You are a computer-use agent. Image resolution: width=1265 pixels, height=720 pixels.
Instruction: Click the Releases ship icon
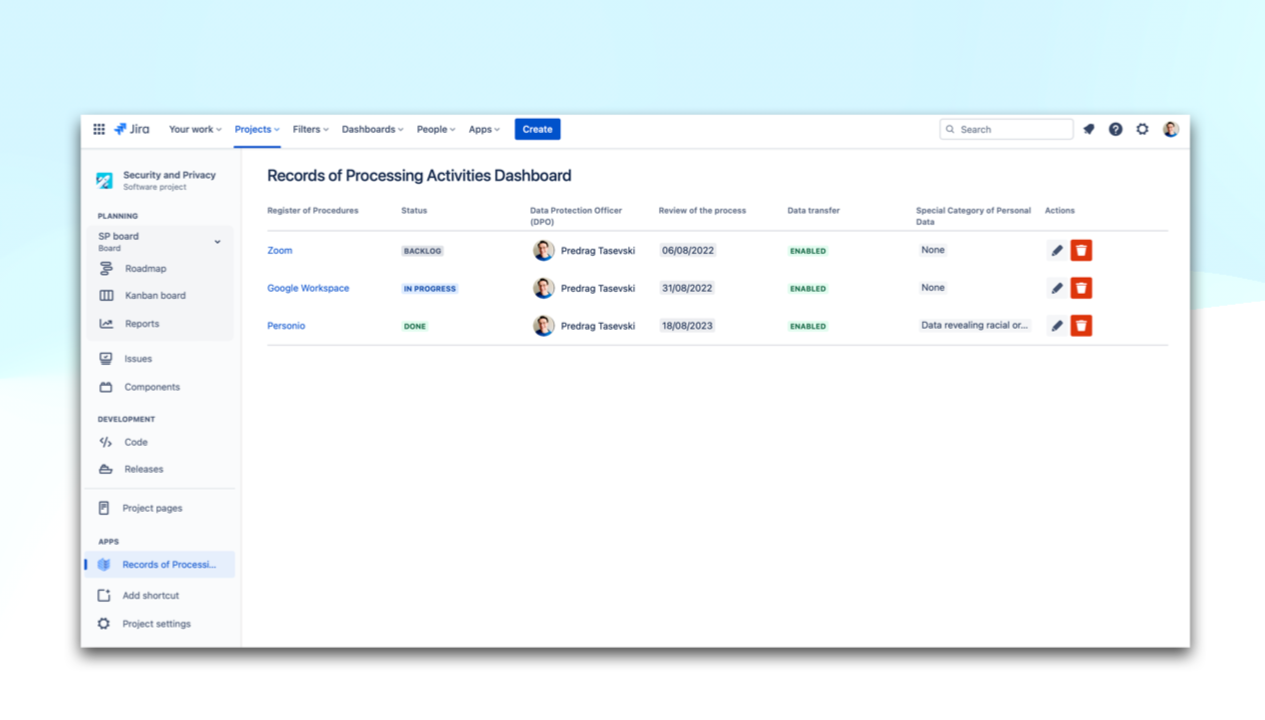(106, 469)
